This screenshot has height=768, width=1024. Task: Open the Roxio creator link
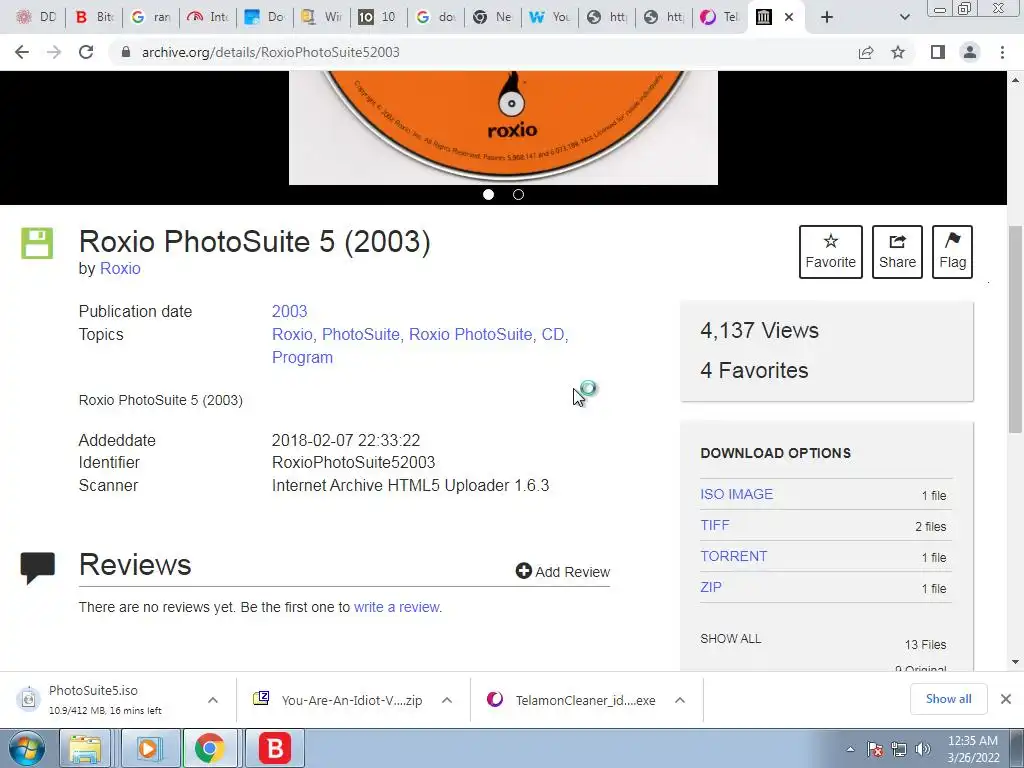(x=120, y=268)
